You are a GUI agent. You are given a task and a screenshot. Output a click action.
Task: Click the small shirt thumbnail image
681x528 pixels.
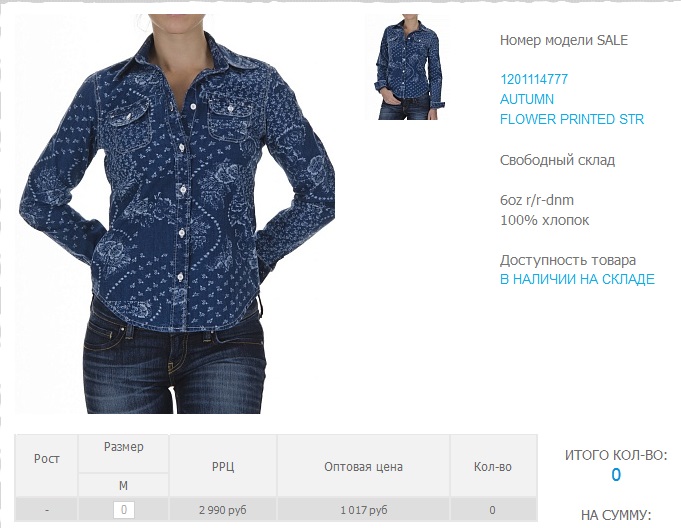(x=407, y=66)
